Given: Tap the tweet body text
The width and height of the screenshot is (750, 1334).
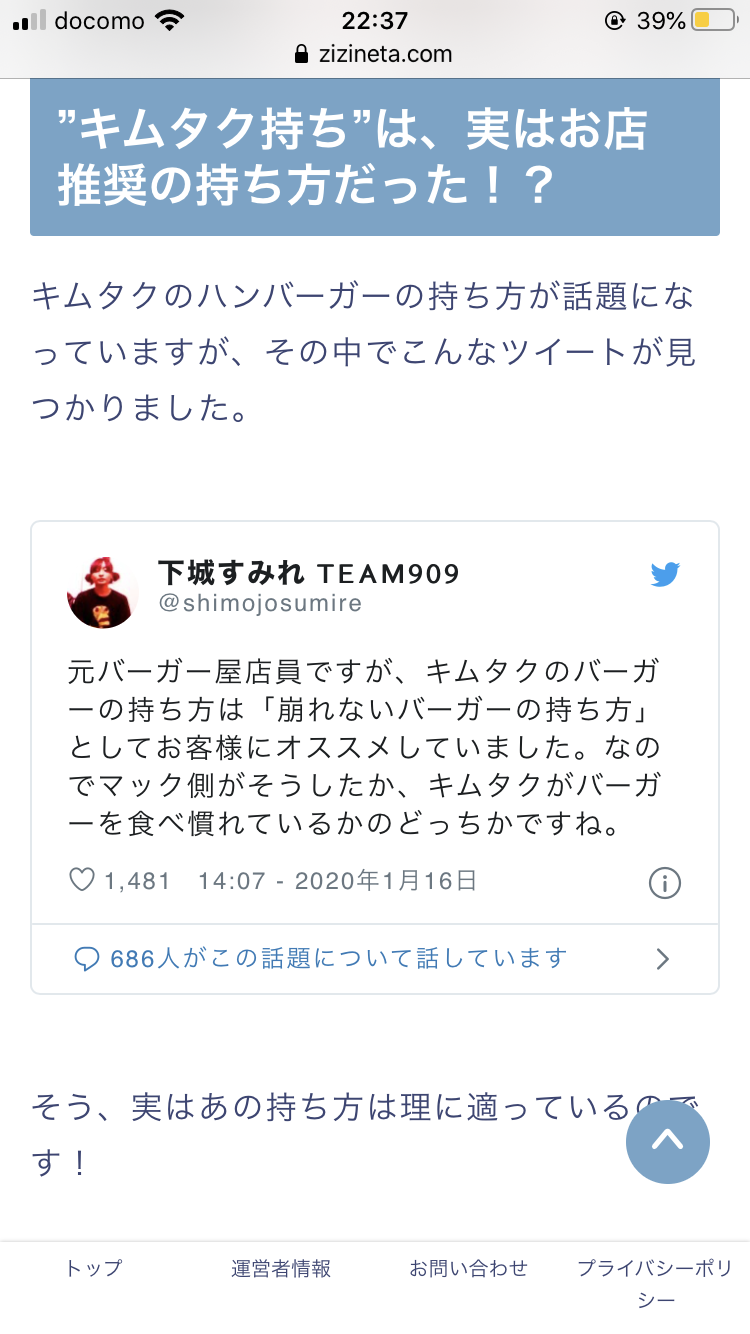Looking at the screenshot, I should point(365,749).
